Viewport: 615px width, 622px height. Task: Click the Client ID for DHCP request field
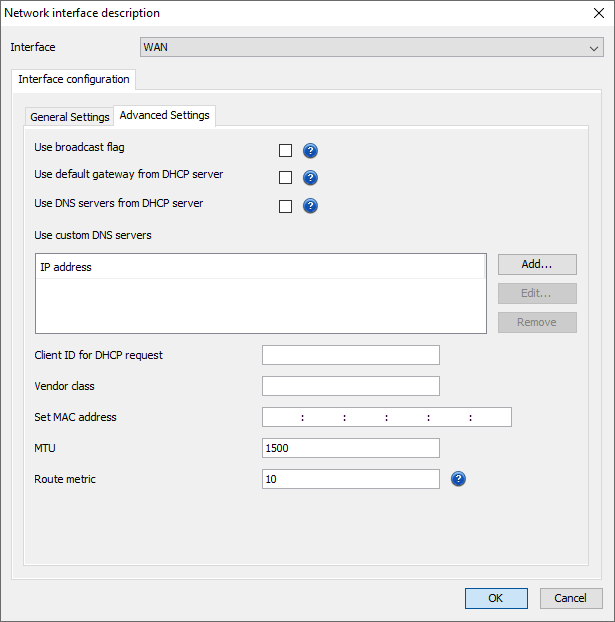point(350,355)
